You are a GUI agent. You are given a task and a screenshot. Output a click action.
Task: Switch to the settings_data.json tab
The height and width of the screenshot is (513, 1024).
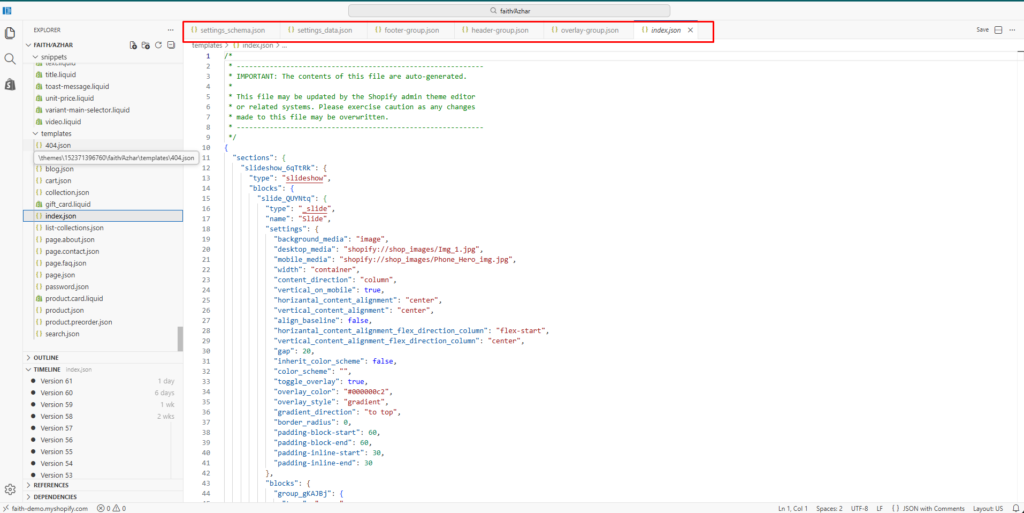click(x=319, y=30)
